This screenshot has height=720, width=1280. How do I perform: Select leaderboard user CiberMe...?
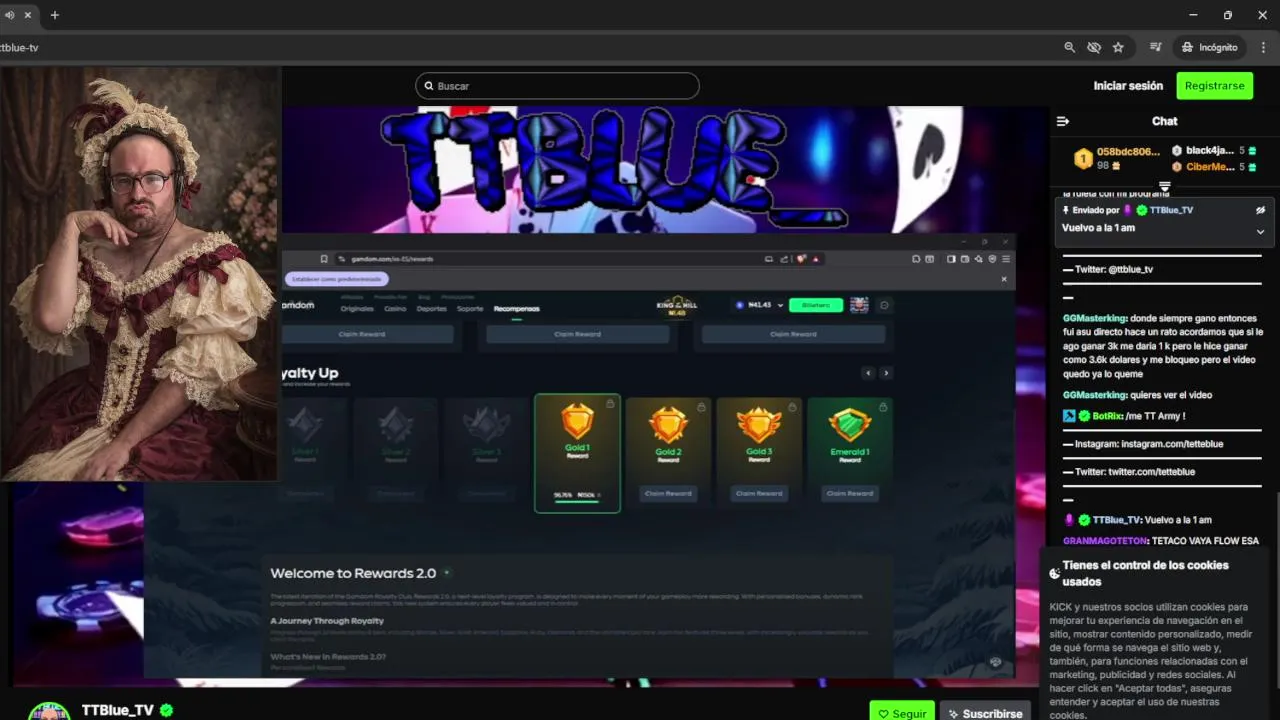point(1210,167)
